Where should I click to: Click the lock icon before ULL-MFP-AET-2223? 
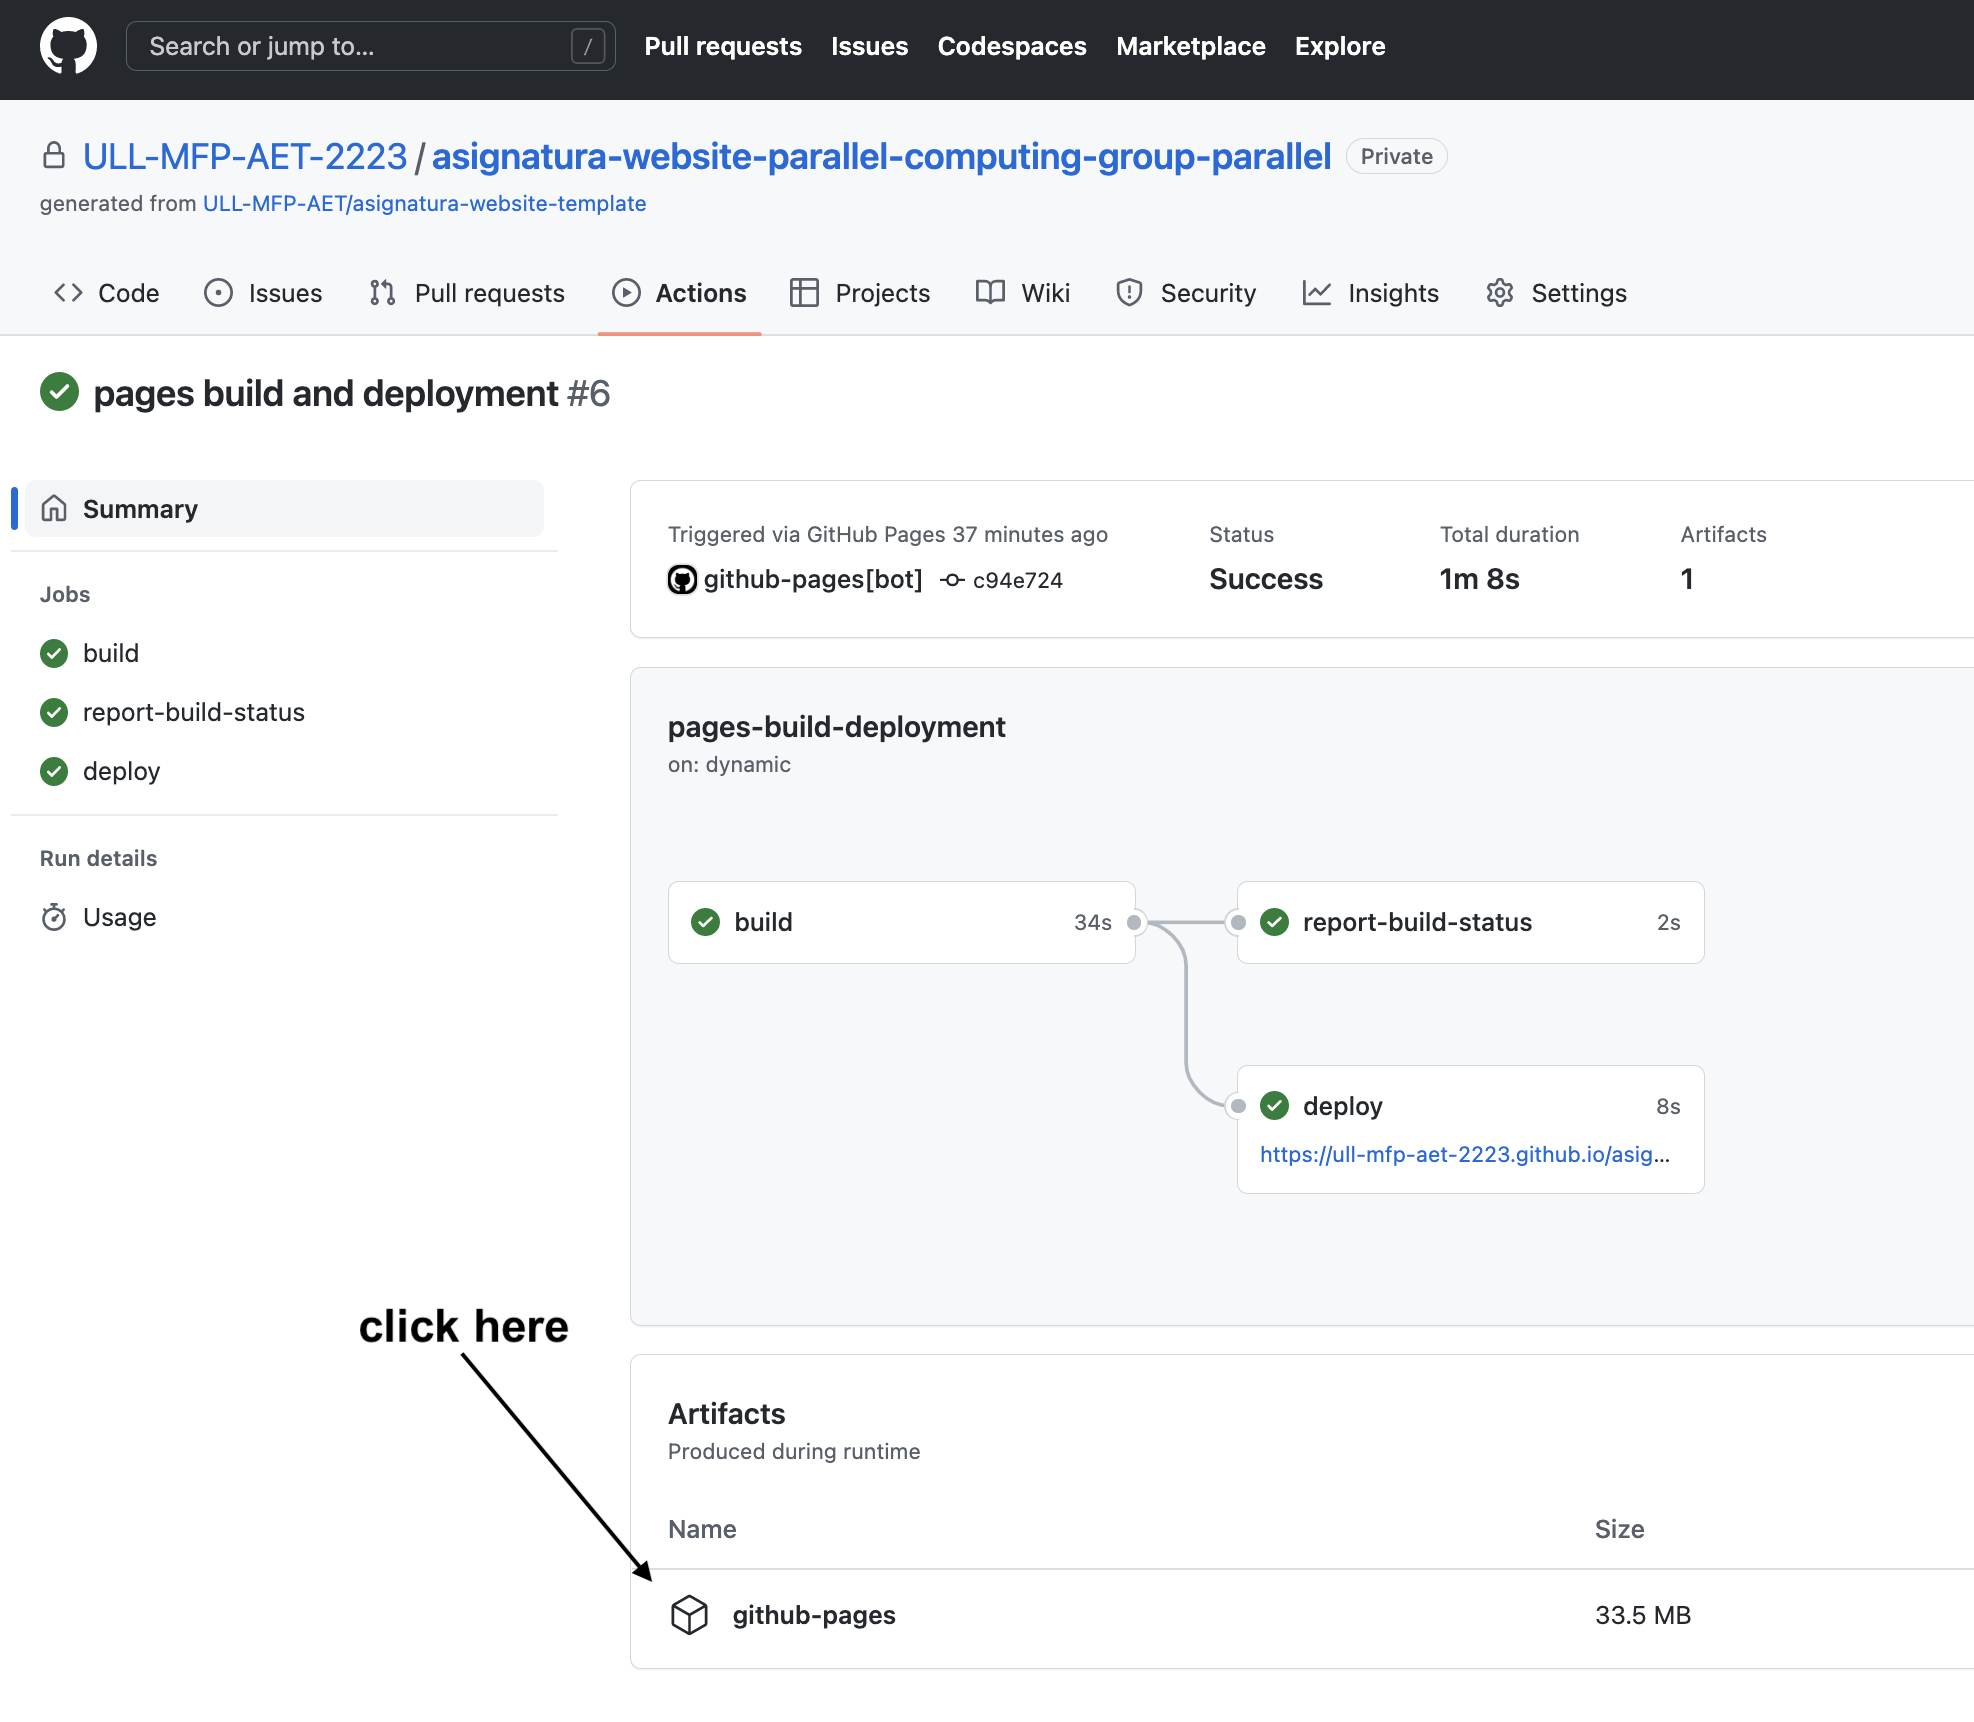[54, 155]
